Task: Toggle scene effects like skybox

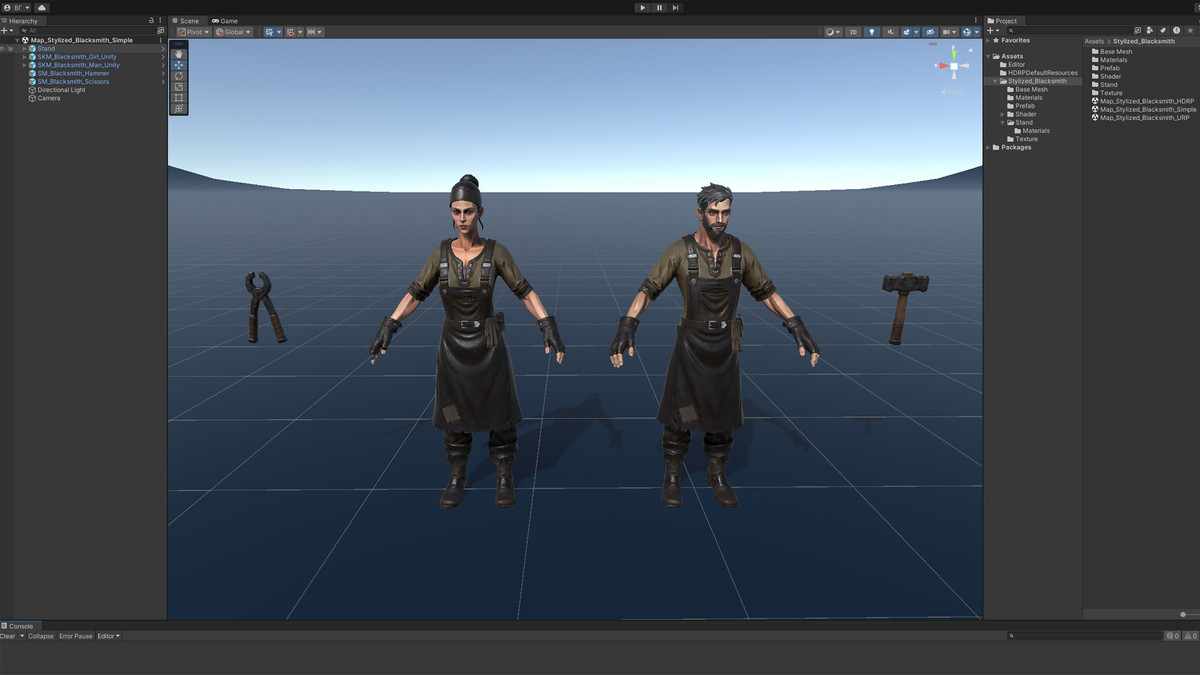Action: point(907,32)
